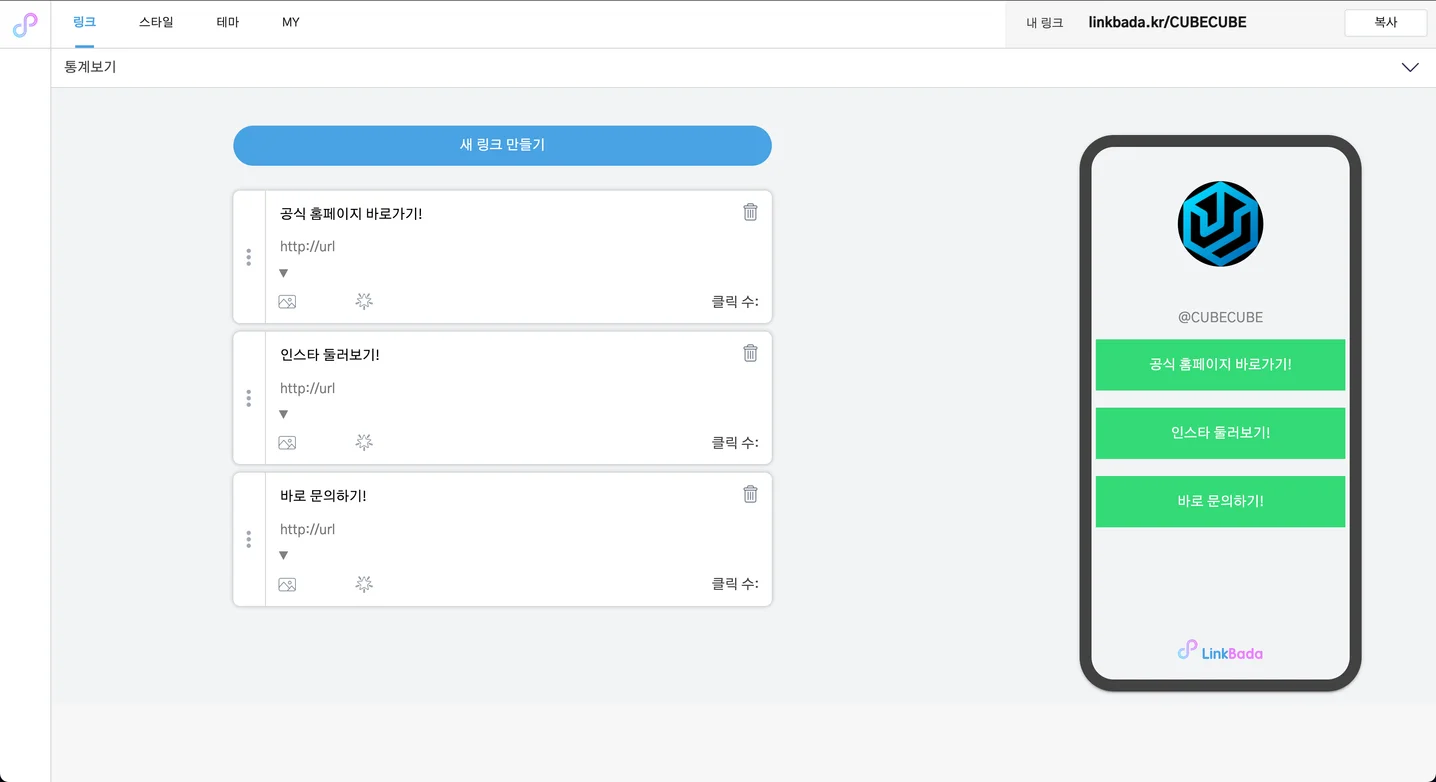The height and width of the screenshot is (782, 1436).
Task: Click drag handle dots of 바로 문의하기! card
Action: click(x=248, y=539)
